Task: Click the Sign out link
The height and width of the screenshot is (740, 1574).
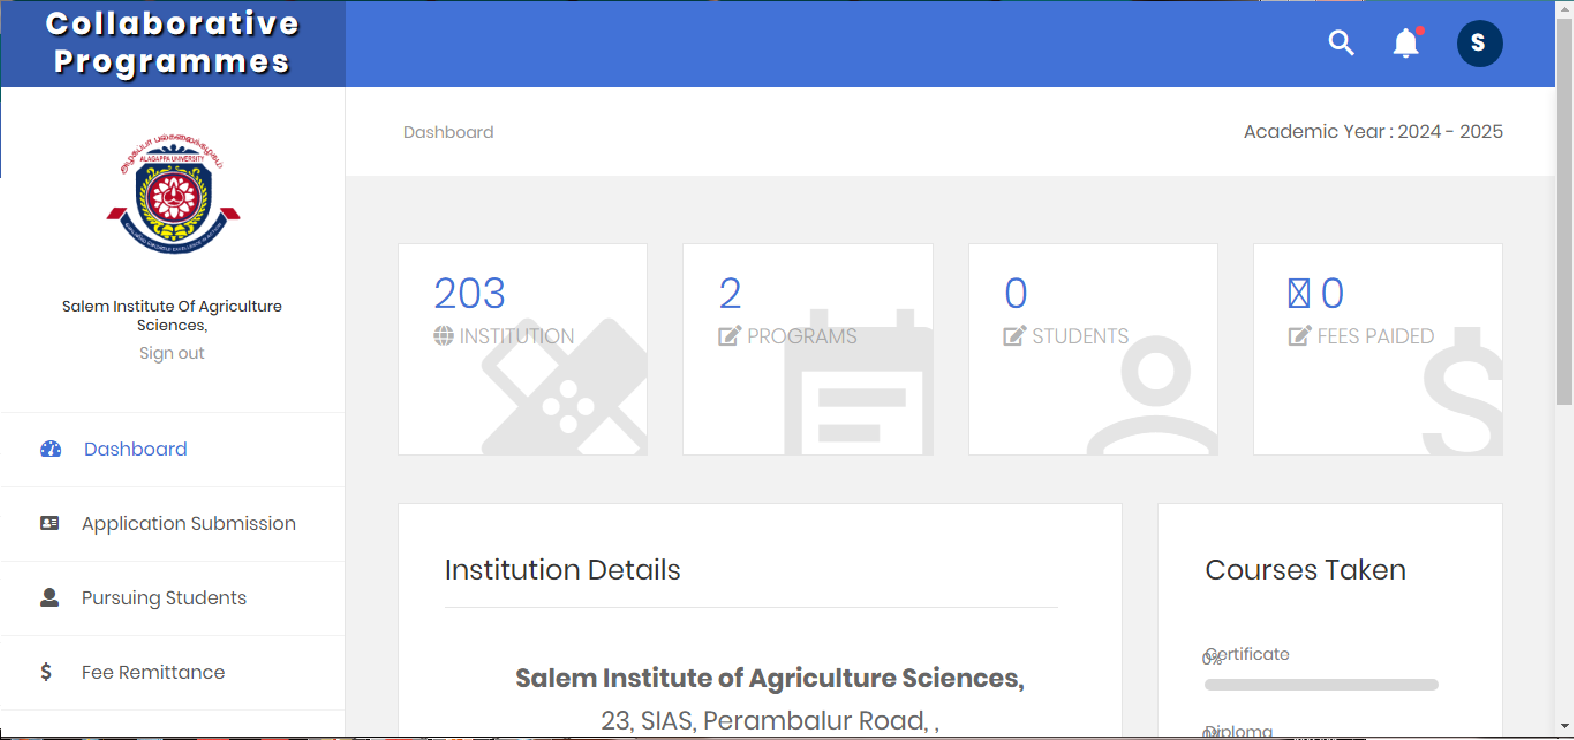Action: coord(171,353)
